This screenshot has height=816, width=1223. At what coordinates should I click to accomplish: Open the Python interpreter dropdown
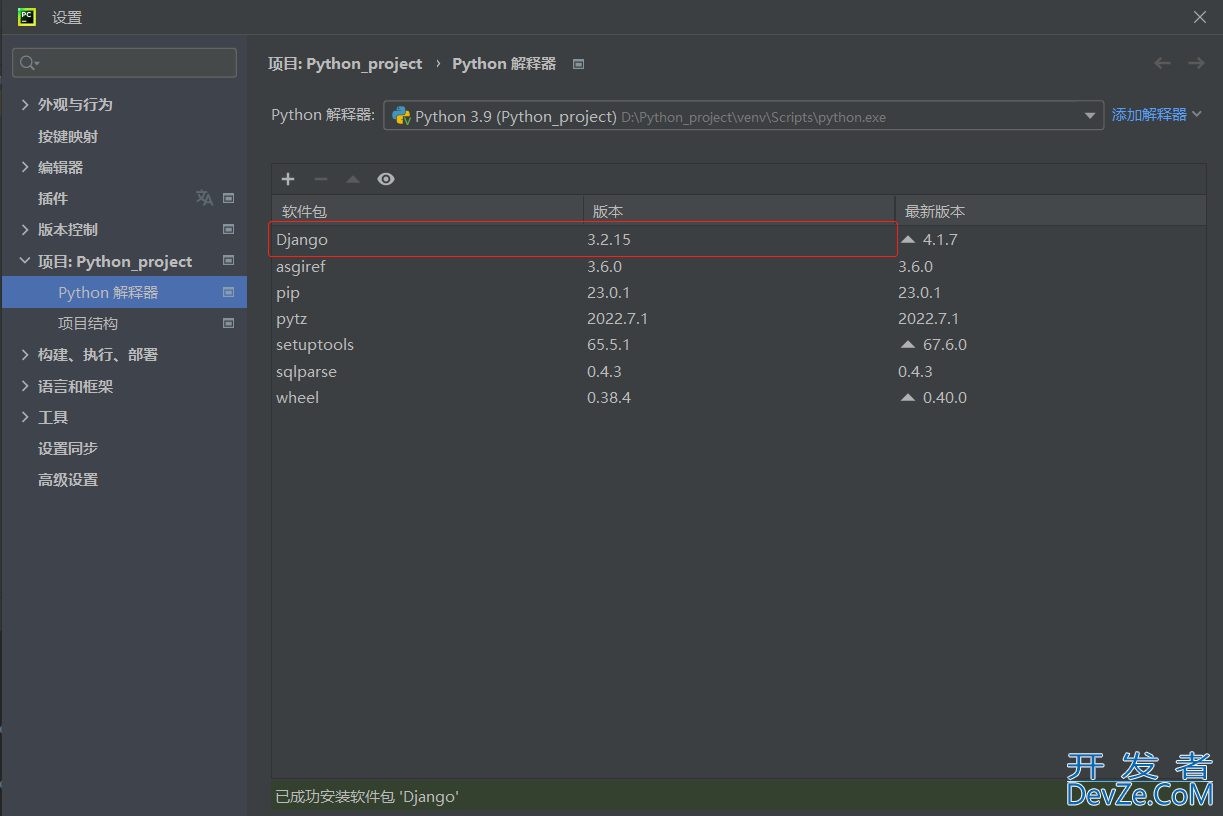pyautogui.click(x=1090, y=116)
